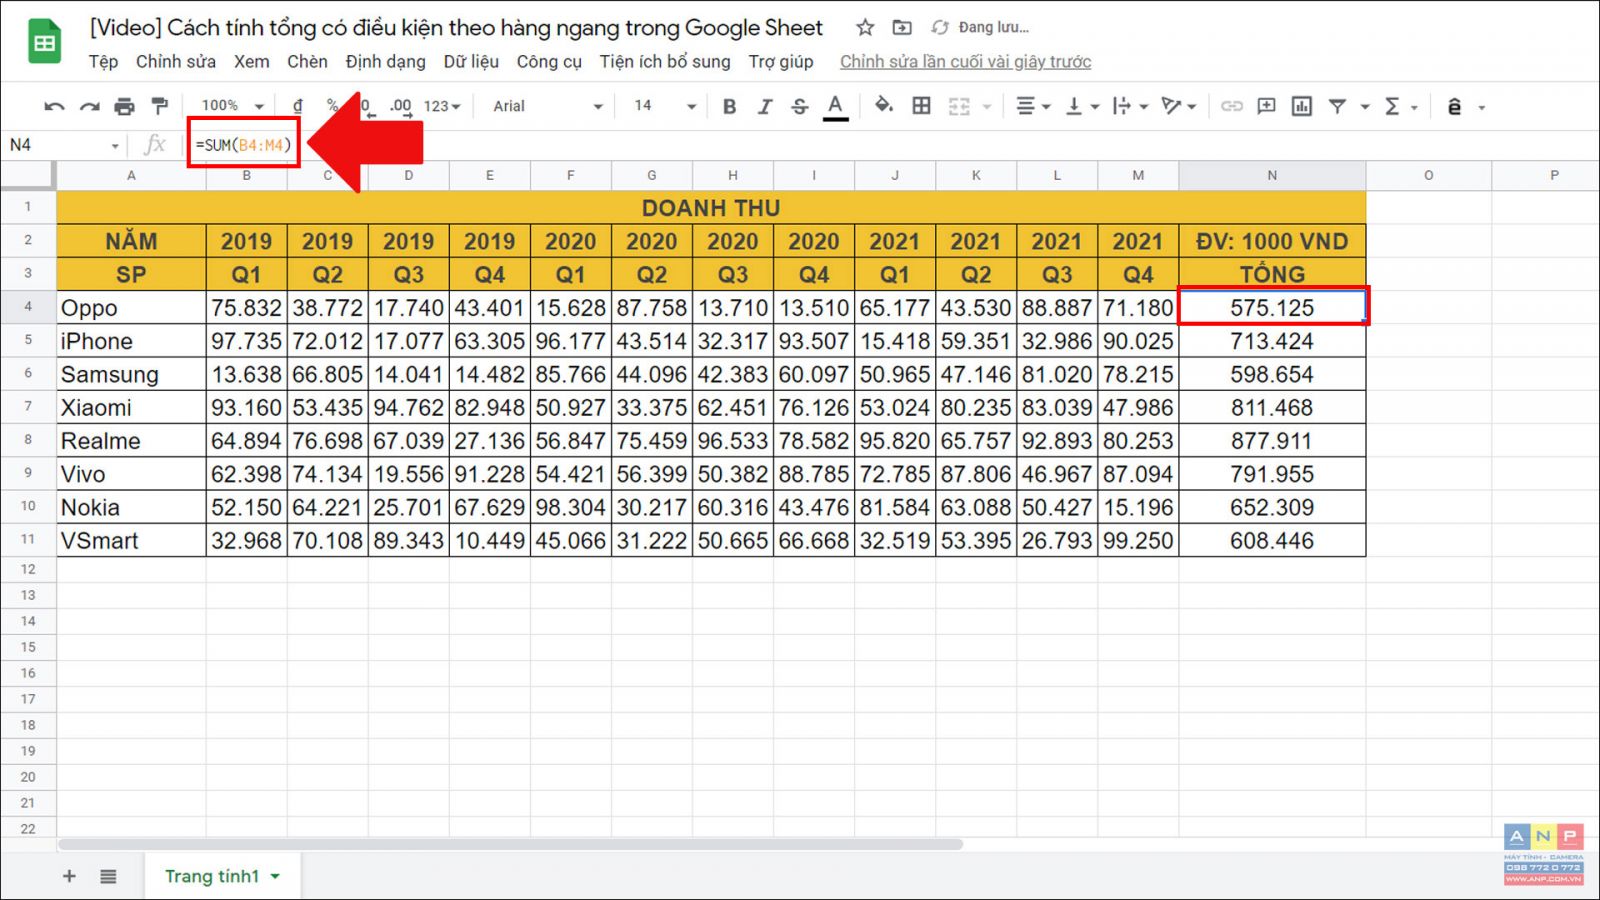The width and height of the screenshot is (1600, 900).
Task: Select the DOANH THU header cell
Action: (711, 207)
